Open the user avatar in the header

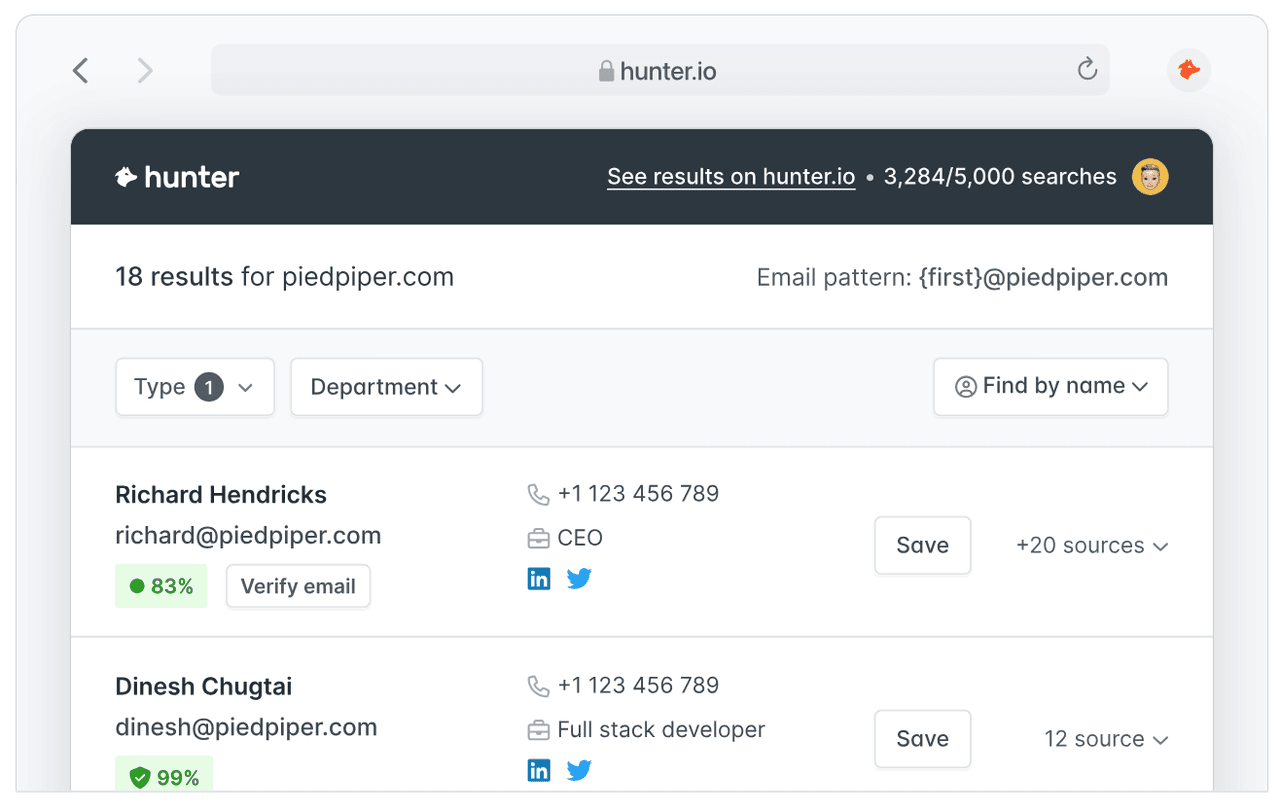tap(1149, 176)
